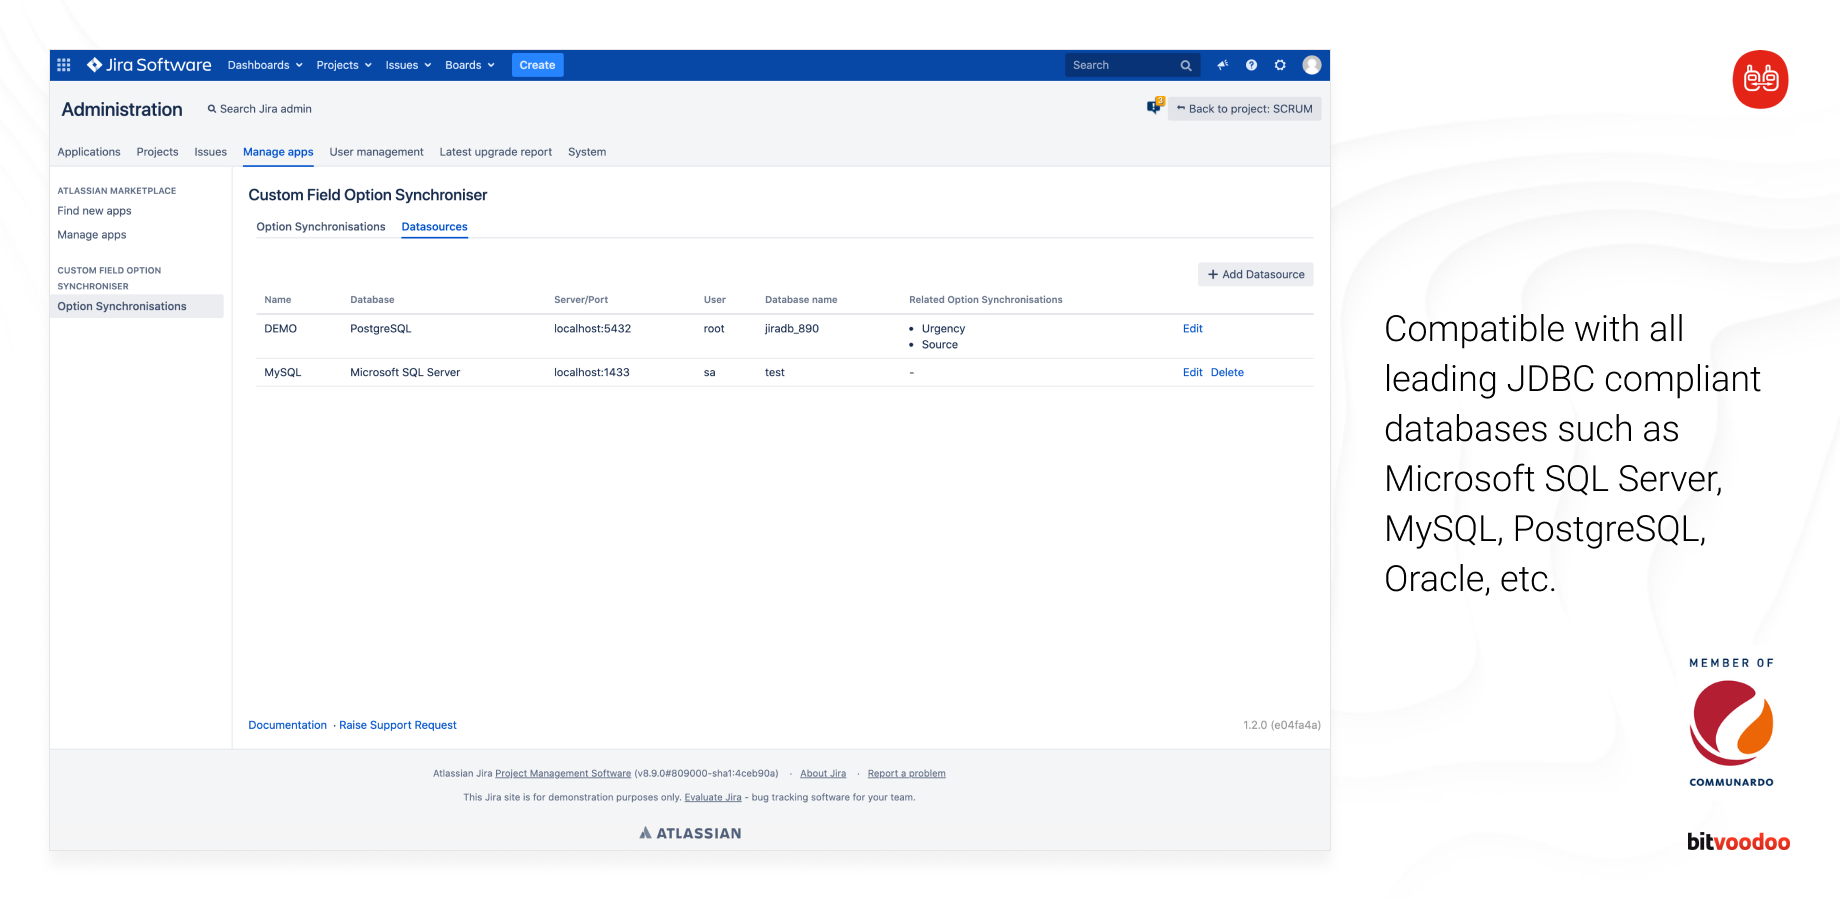
Task: Select the Manage apps tab
Action: pyautogui.click(x=278, y=152)
